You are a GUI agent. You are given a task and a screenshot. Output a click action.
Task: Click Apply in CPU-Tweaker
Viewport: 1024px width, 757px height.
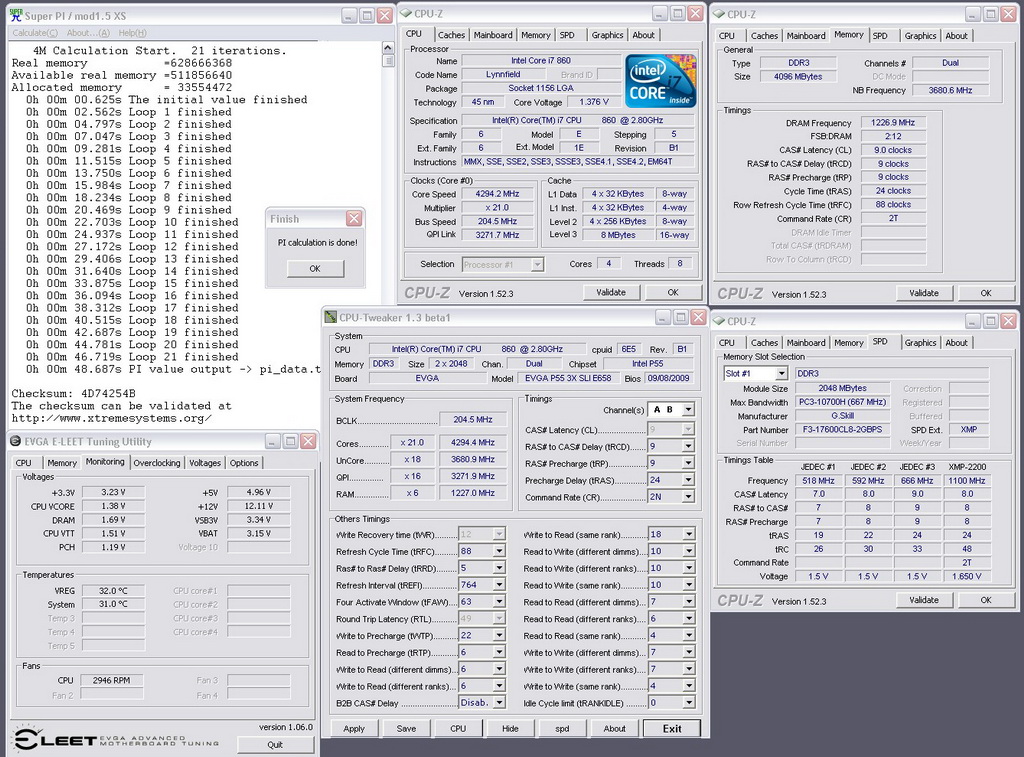(x=354, y=728)
